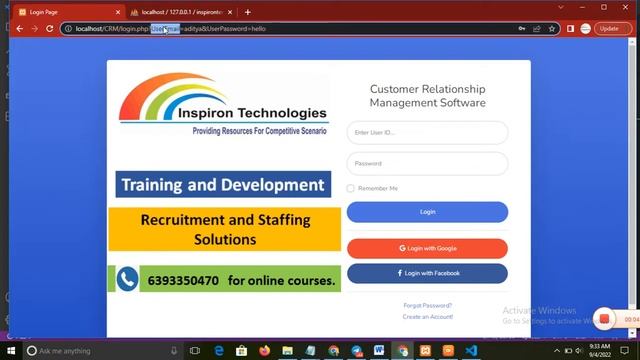Open Microsoft Store from taskbar
640x360 pixels.
[x=241, y=351]
